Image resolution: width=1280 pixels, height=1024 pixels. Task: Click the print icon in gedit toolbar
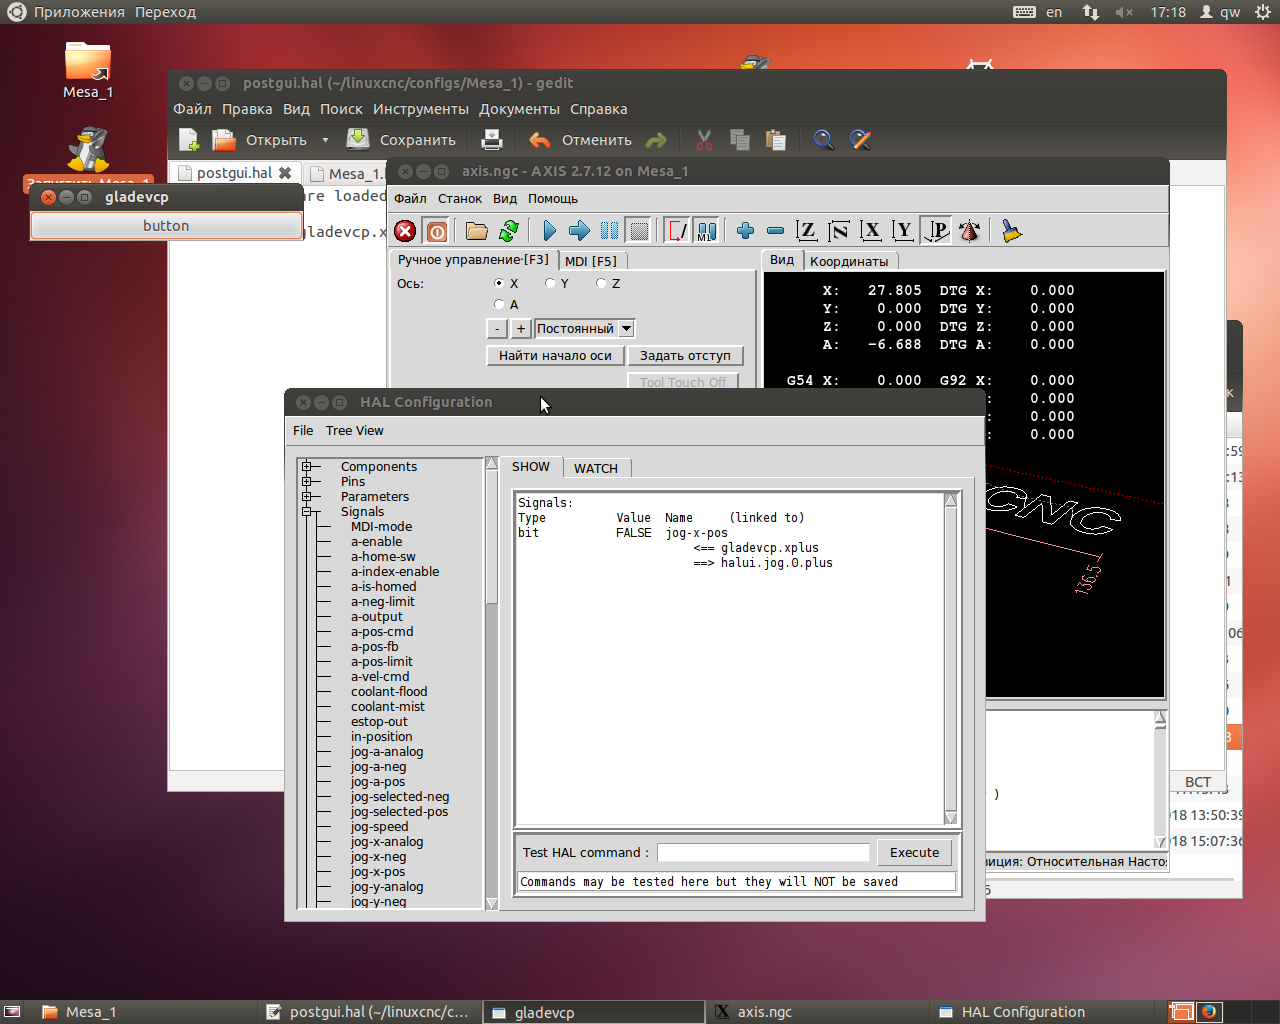(491, 140)
